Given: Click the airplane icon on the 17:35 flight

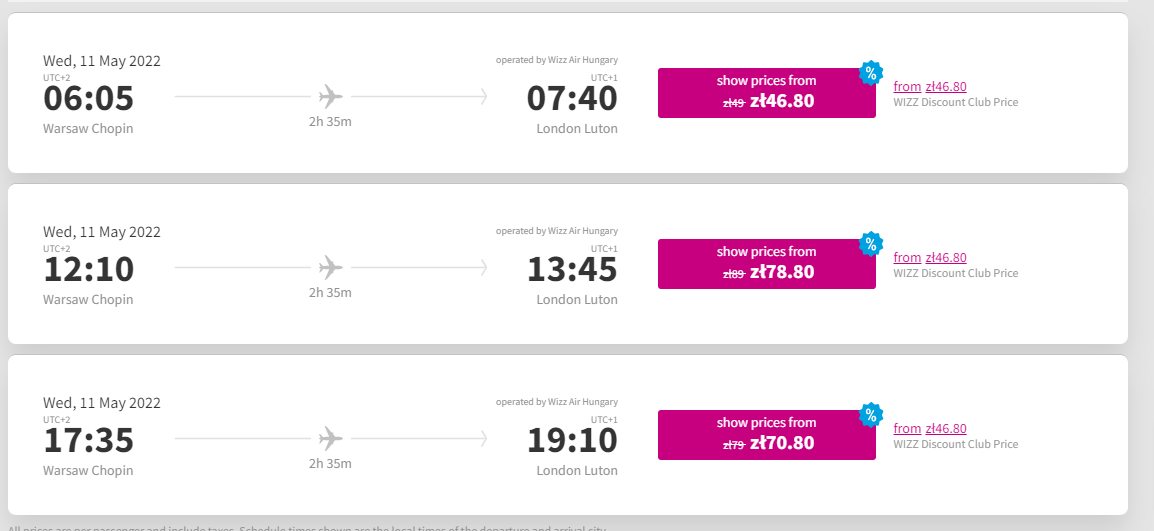Looking at the screenshot, I should click(x=331, y=438).
